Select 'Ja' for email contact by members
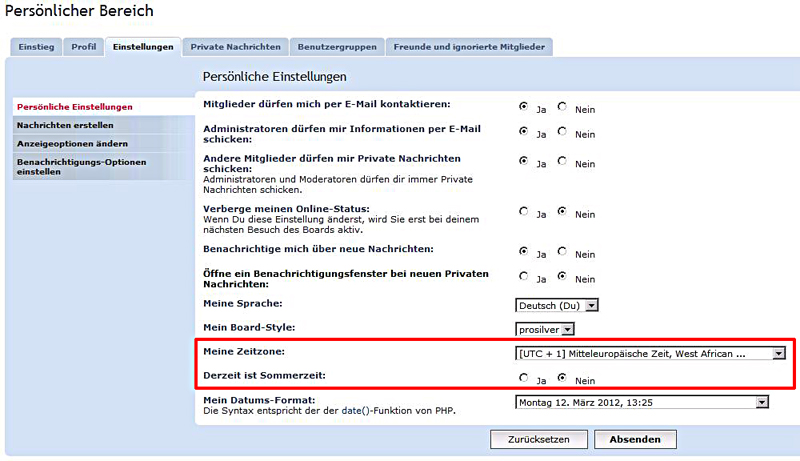This screenshot has width=800, height=461. [523, 105]
